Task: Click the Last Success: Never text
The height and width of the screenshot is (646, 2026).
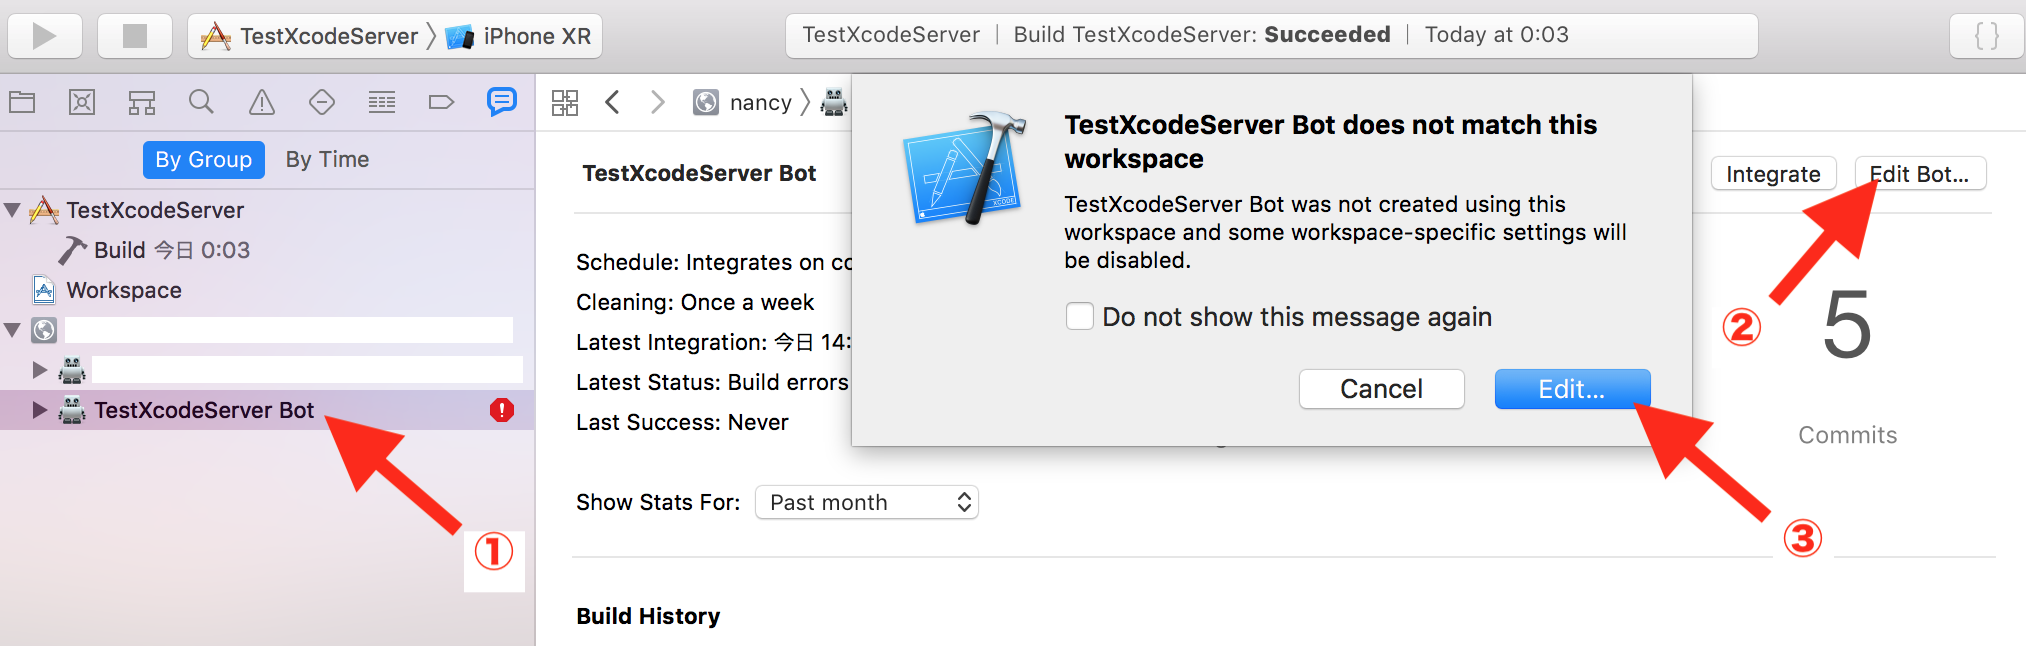Action: point(682,422)
